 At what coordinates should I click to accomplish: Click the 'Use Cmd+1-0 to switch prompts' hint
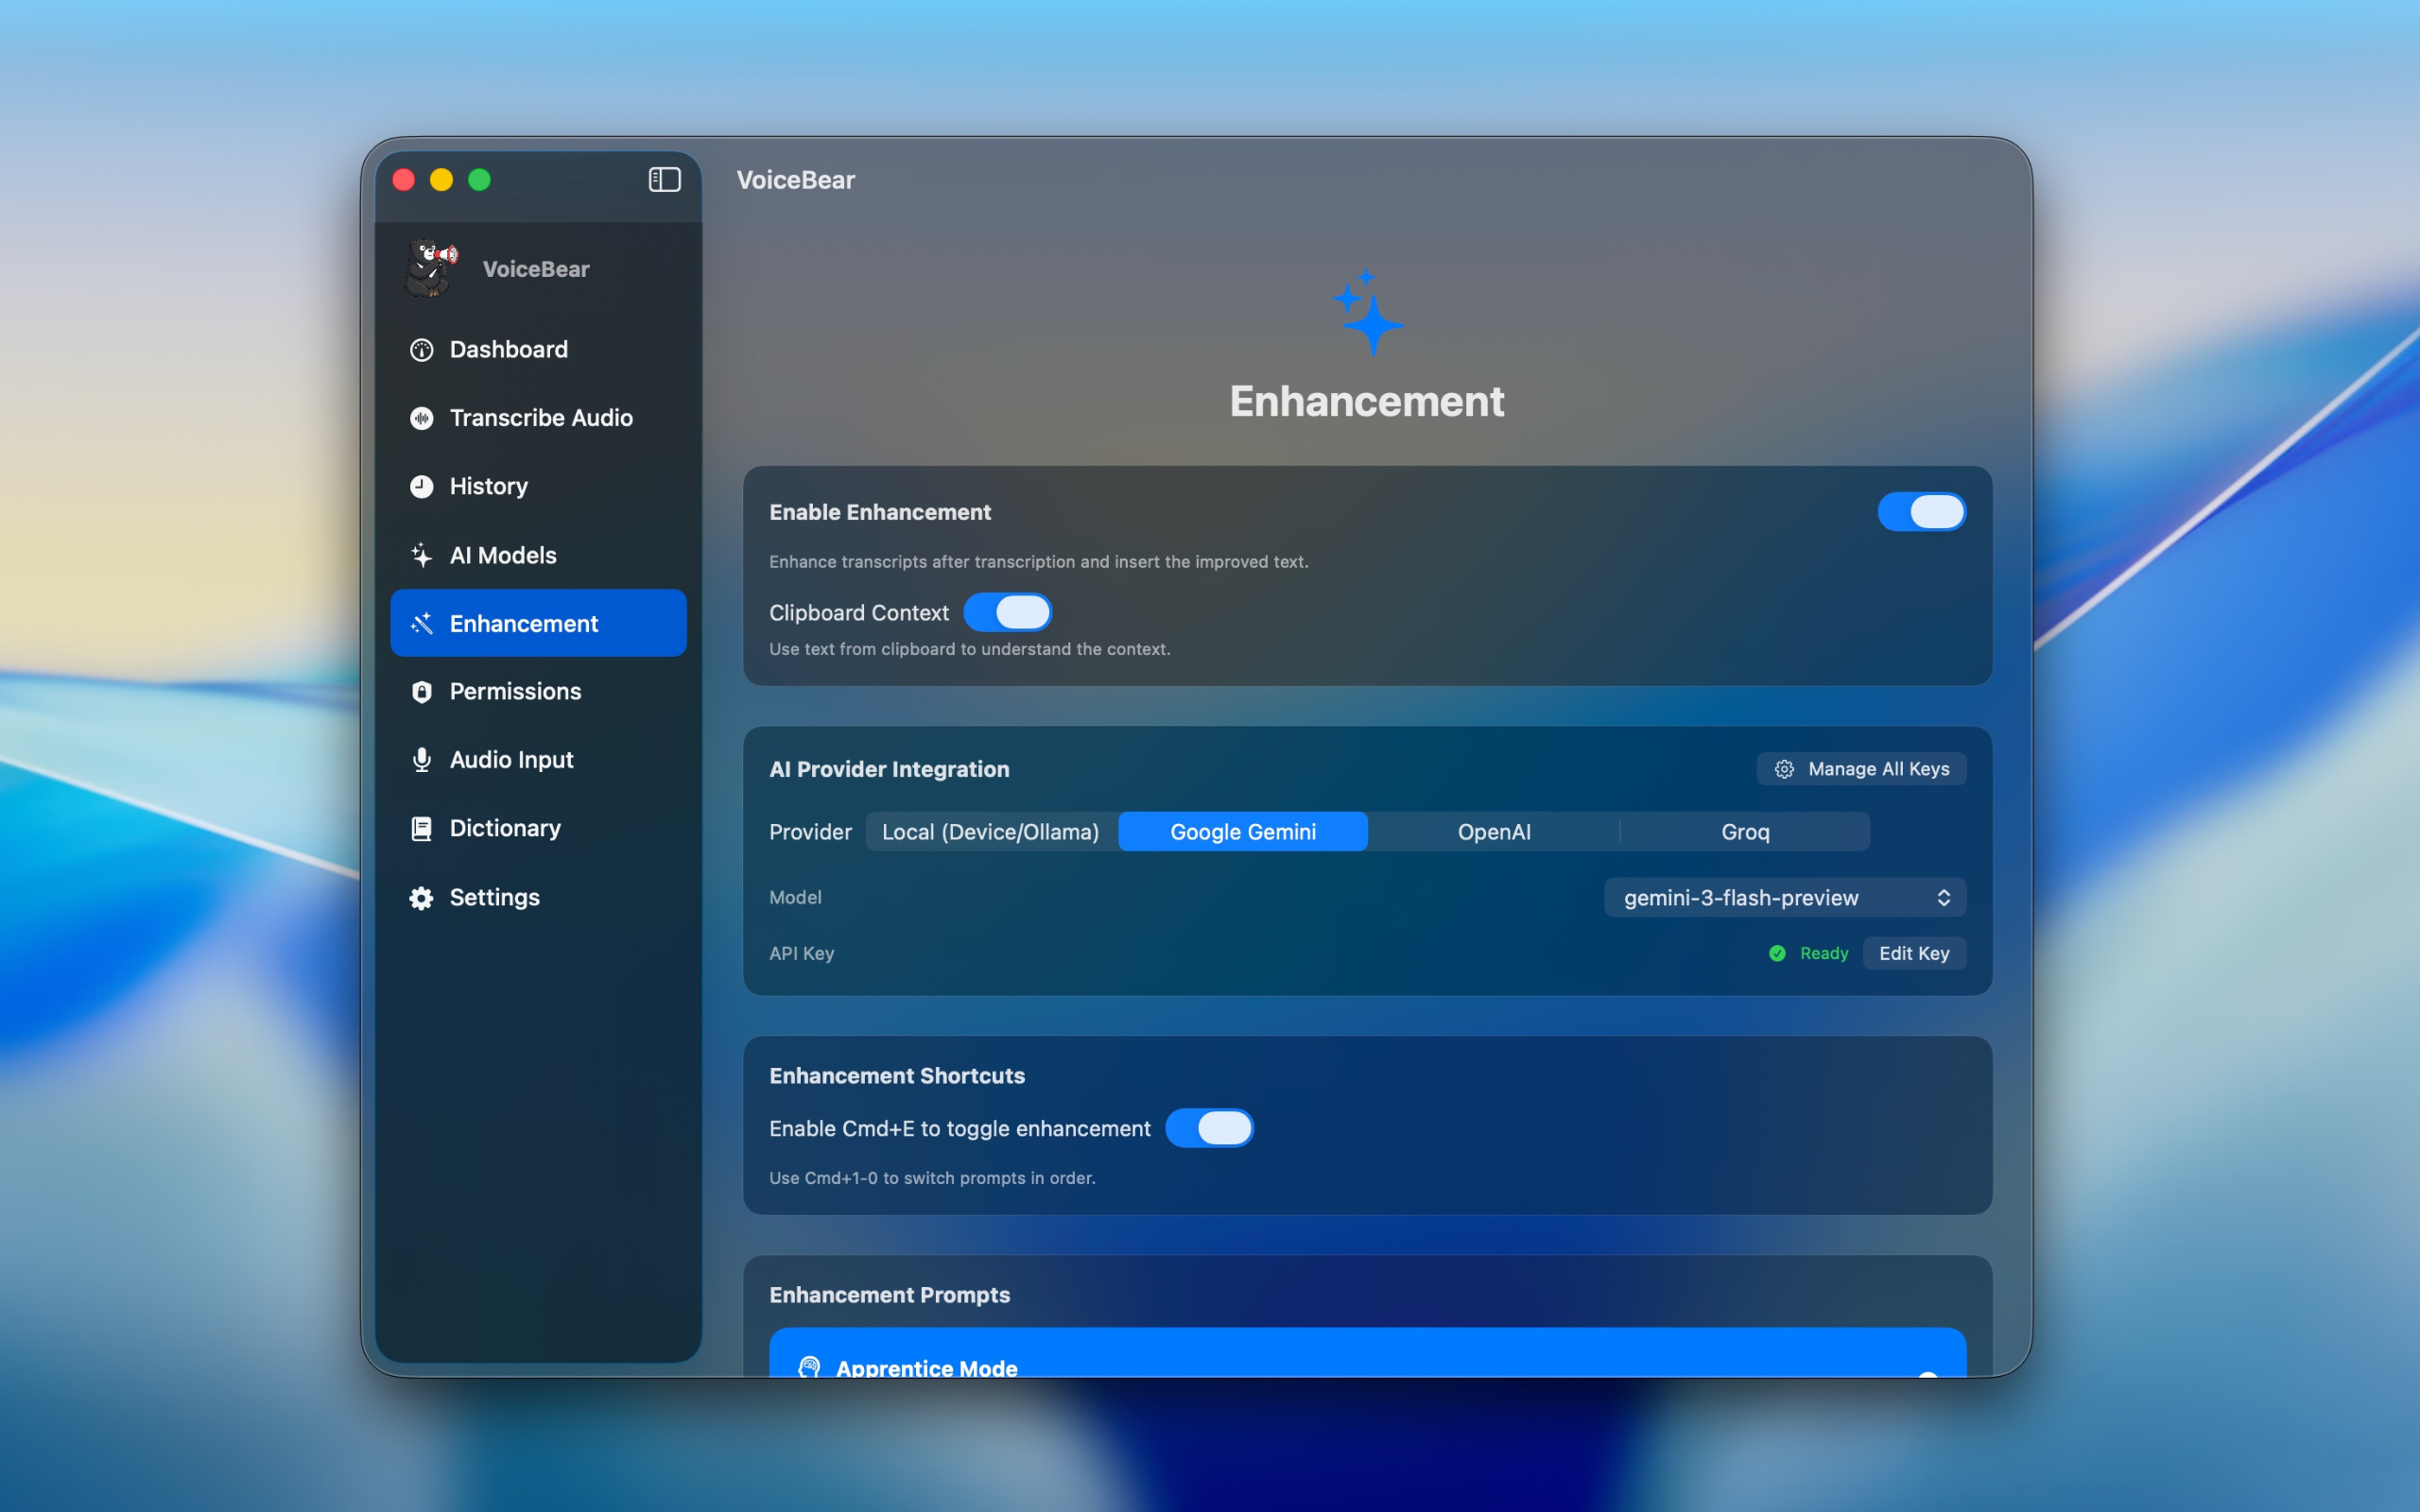(932, 1178)
